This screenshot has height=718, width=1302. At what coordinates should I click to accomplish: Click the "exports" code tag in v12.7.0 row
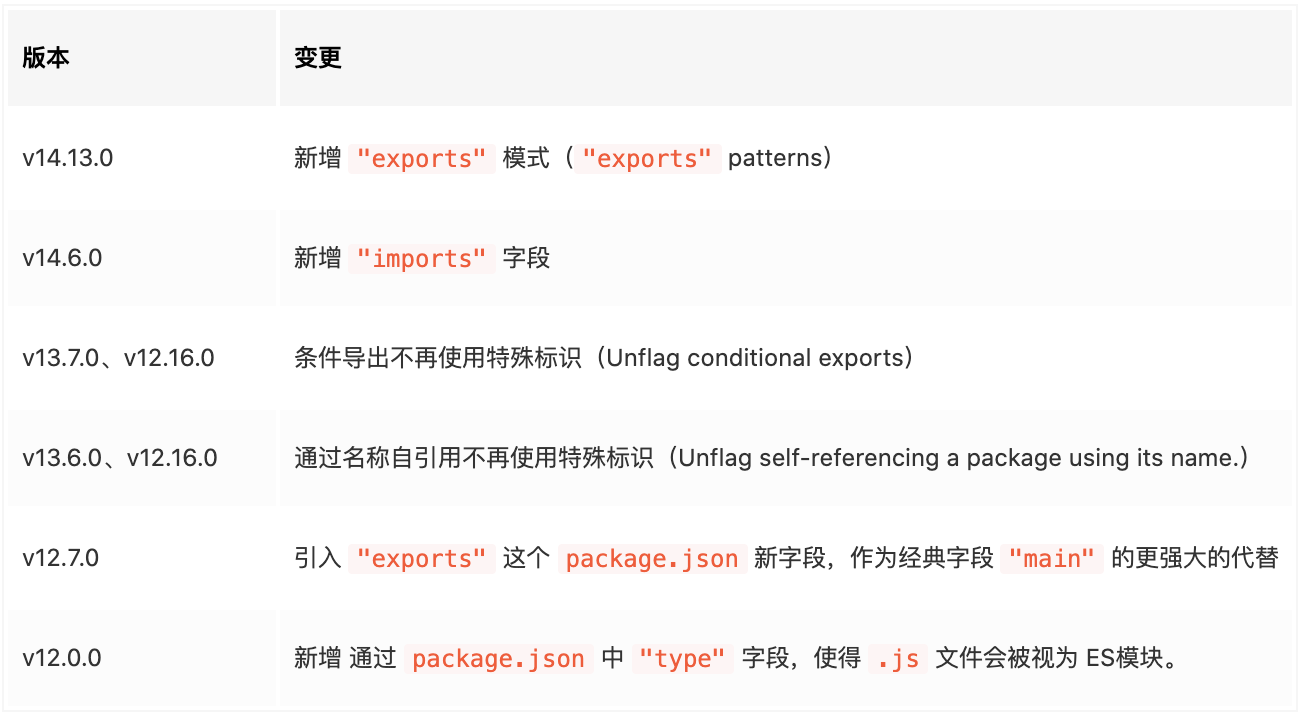click(421, 559)
